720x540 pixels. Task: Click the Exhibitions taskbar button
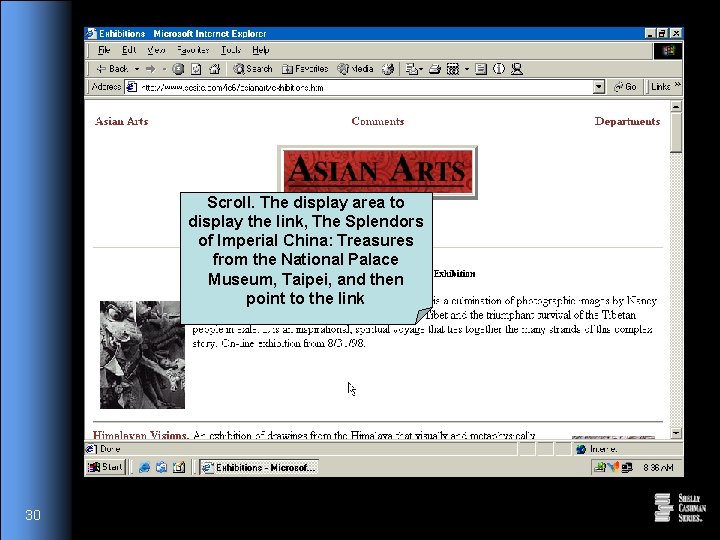pyautogui.click(x=259, y=467)
